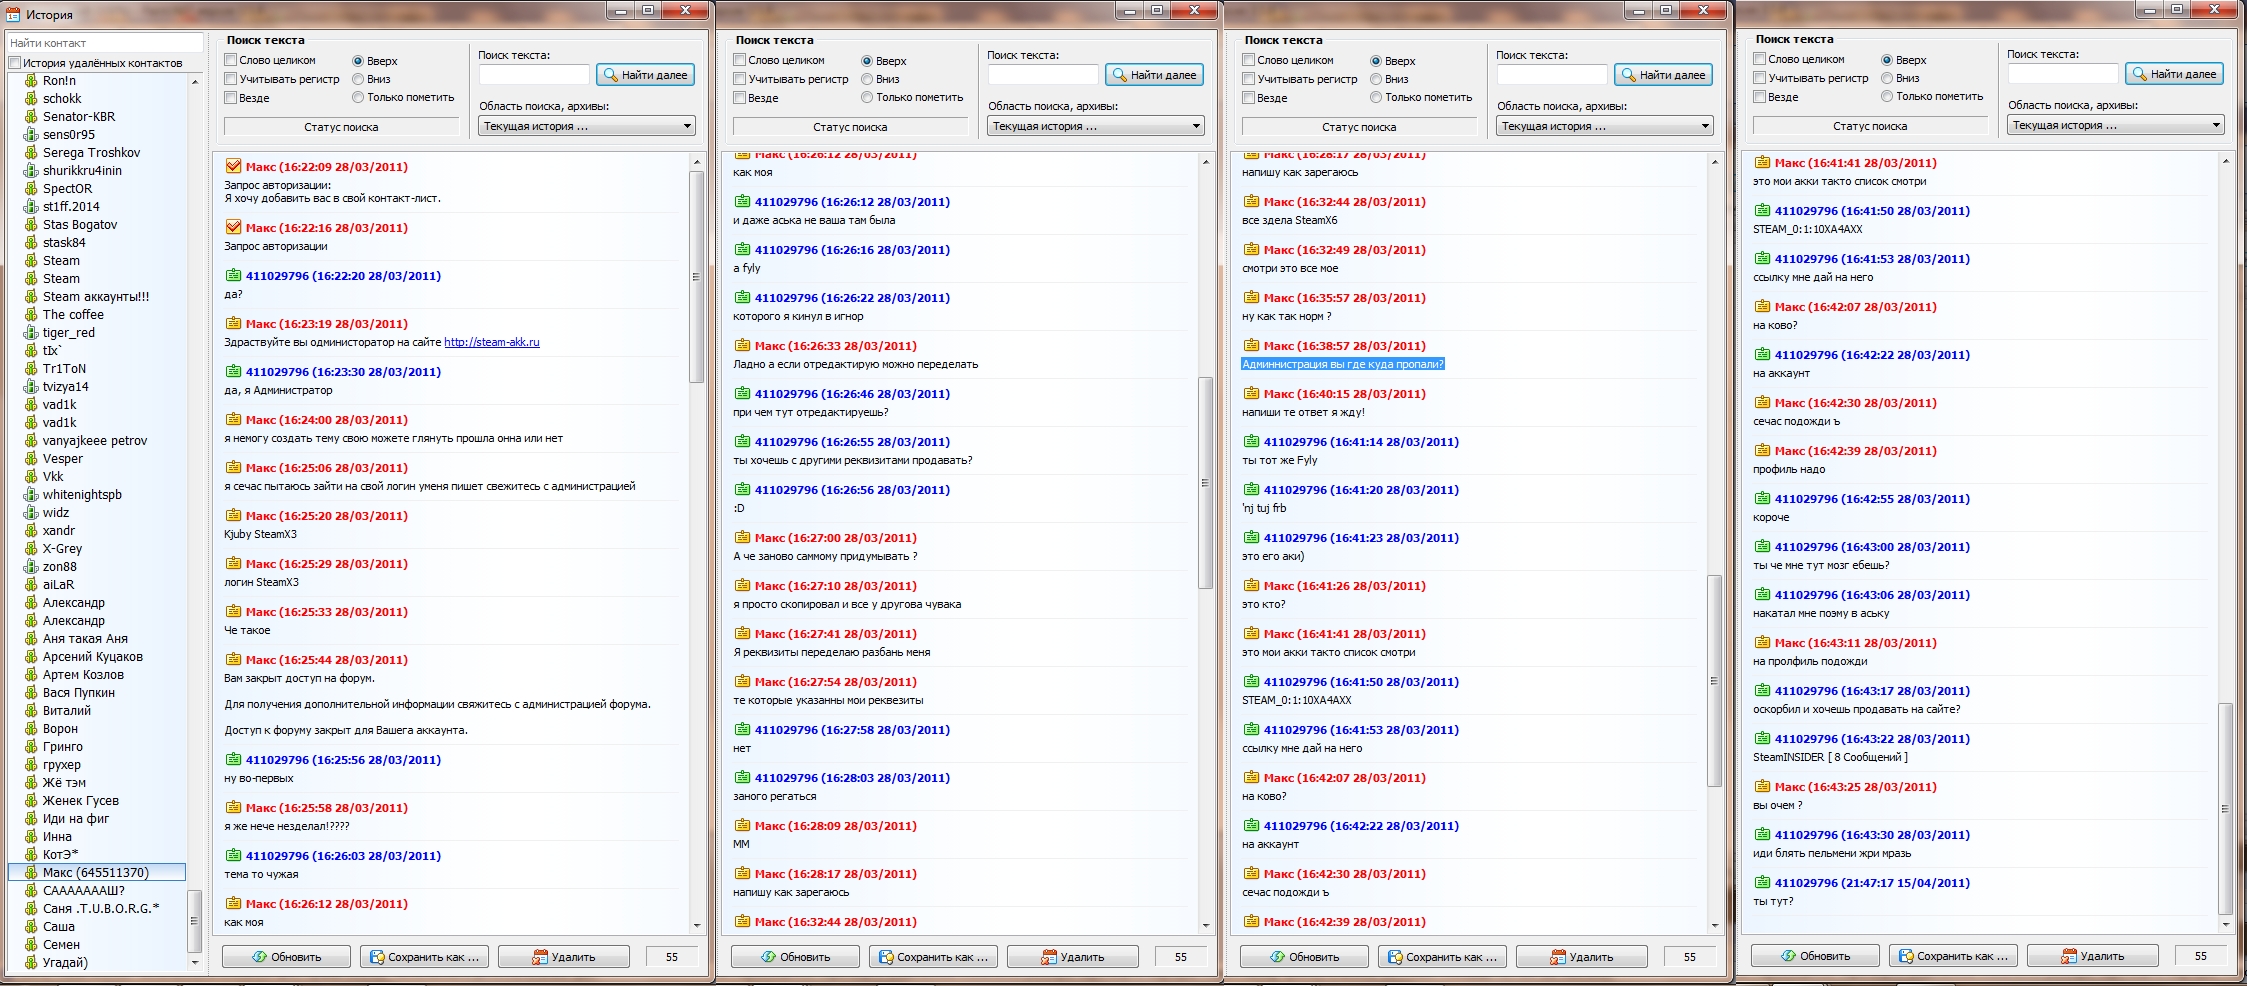Select contact Макс (645511370)
This screenshot has width=2247, height=986.
[x=96, y=873]
